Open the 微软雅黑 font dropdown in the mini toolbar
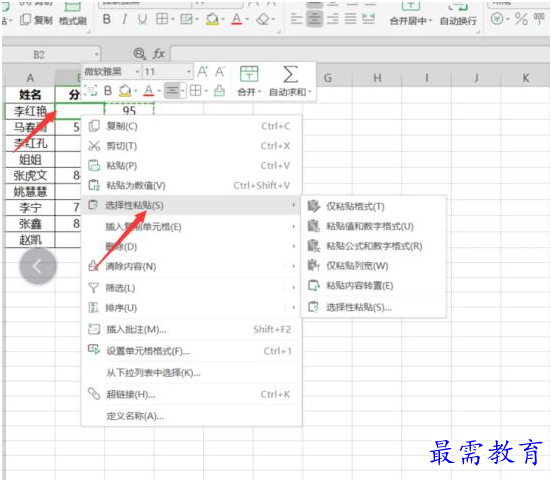 pos(137,72)
